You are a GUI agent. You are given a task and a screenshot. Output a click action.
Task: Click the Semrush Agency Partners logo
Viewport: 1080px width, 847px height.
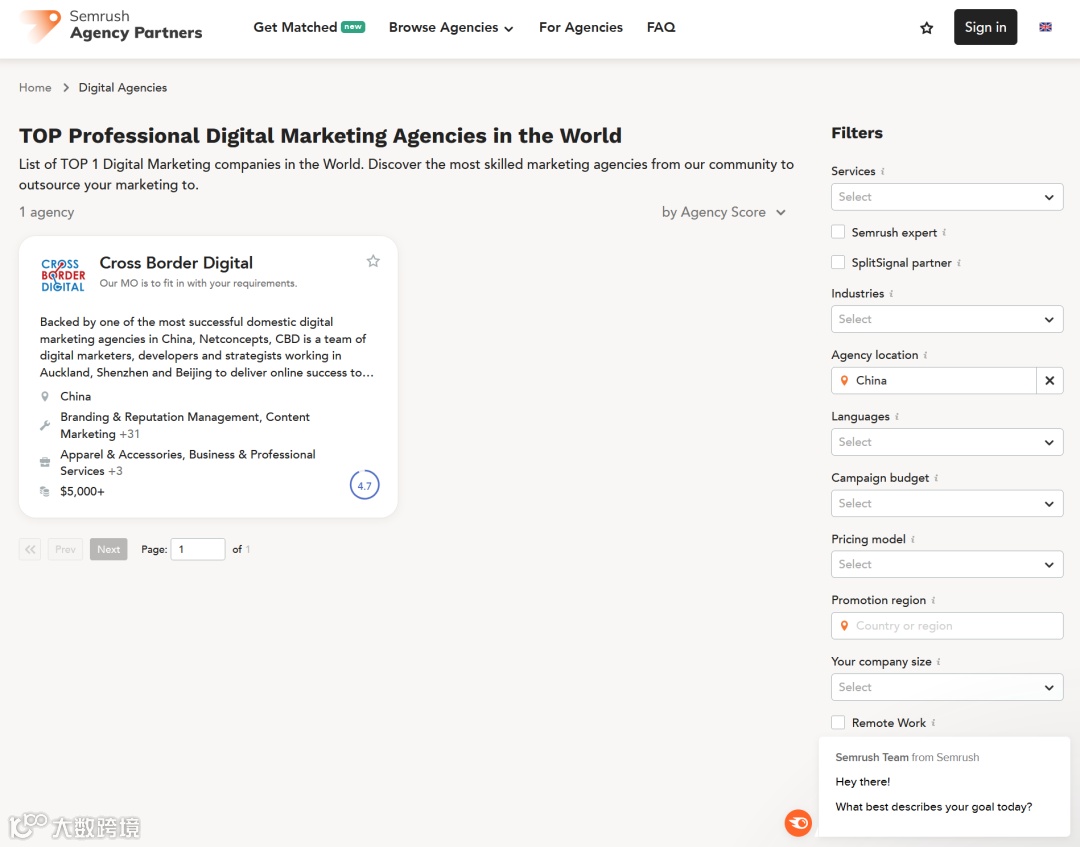[111, 26]
